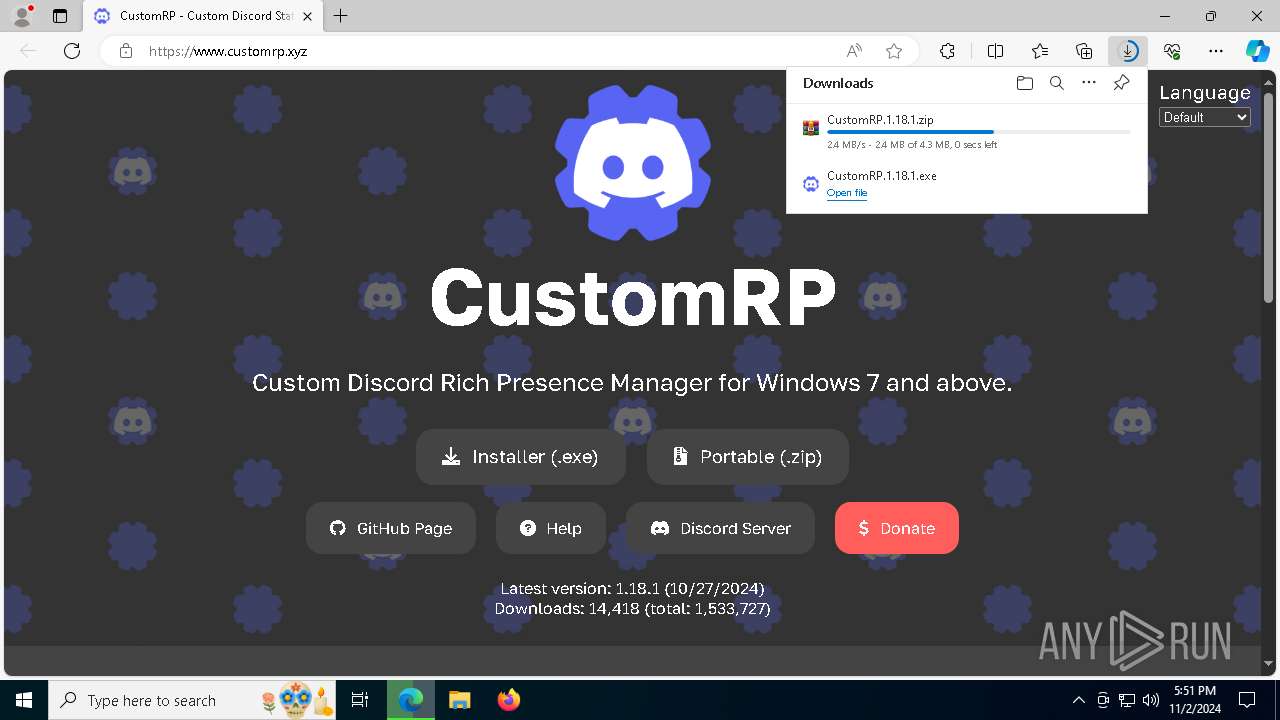Open the GitHub Page button

tap(391, 528)
